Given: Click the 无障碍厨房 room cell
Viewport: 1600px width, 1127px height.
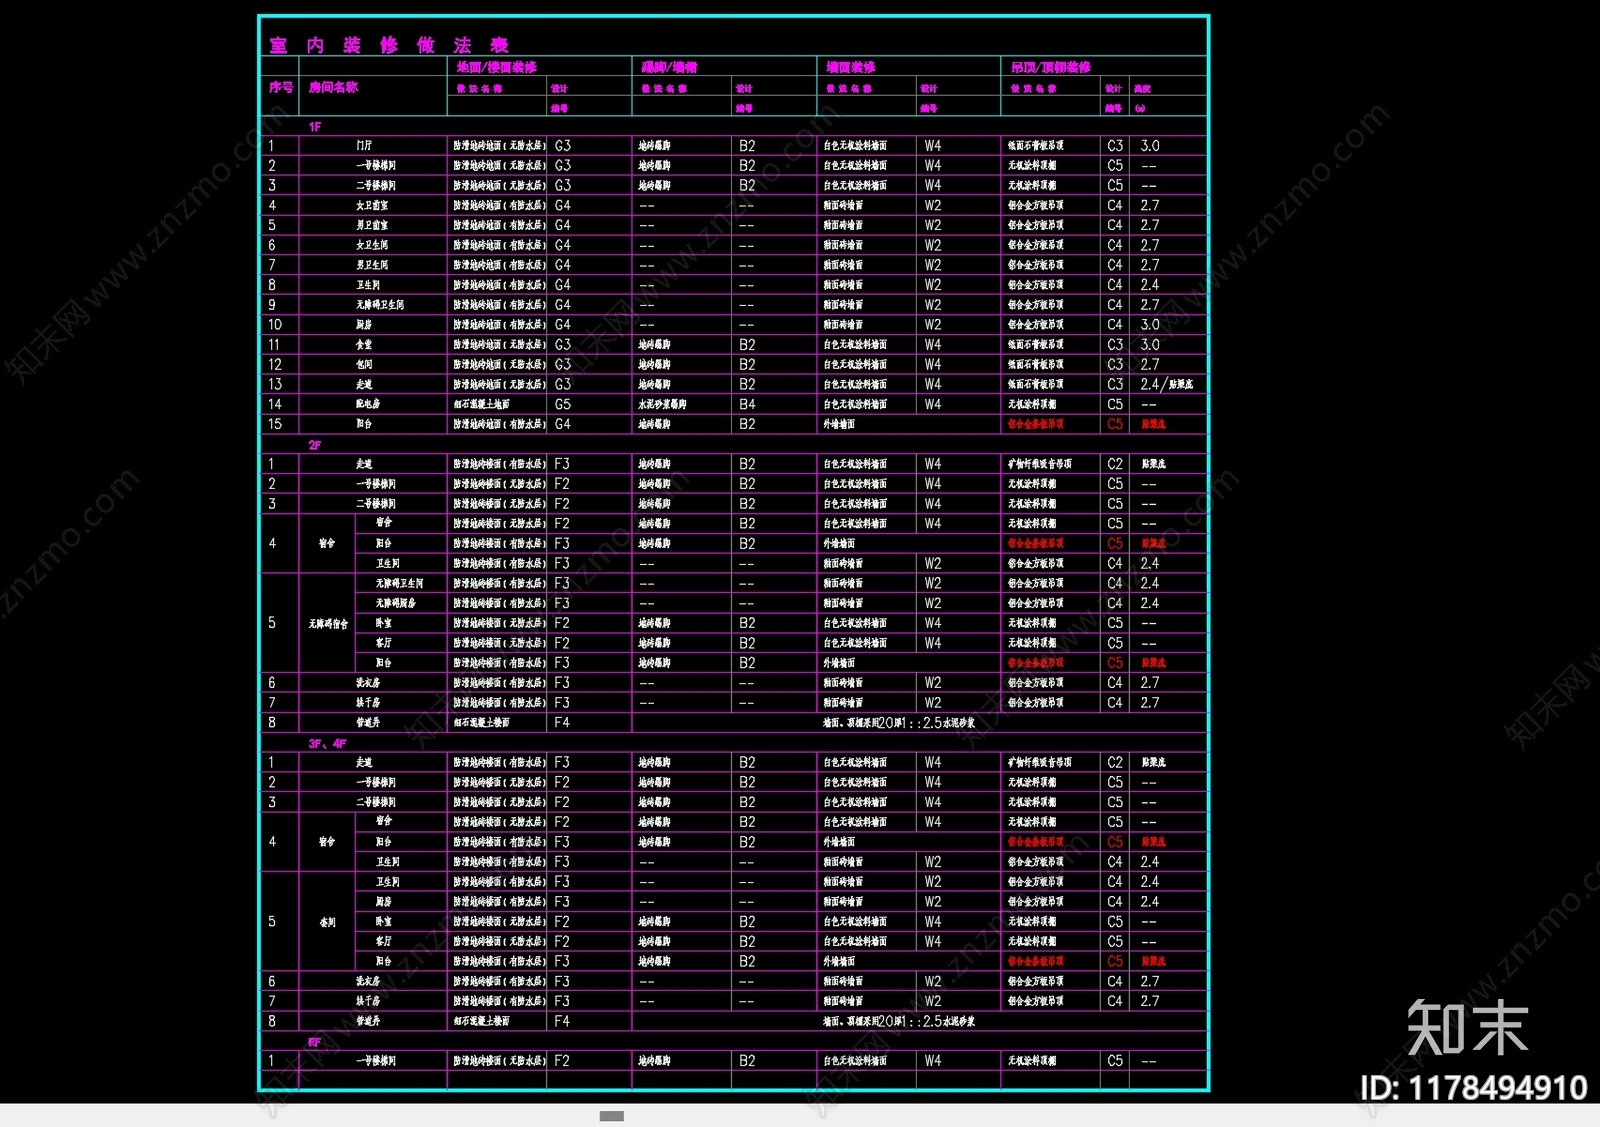Looking at the screenshot, I should (396, 604).
